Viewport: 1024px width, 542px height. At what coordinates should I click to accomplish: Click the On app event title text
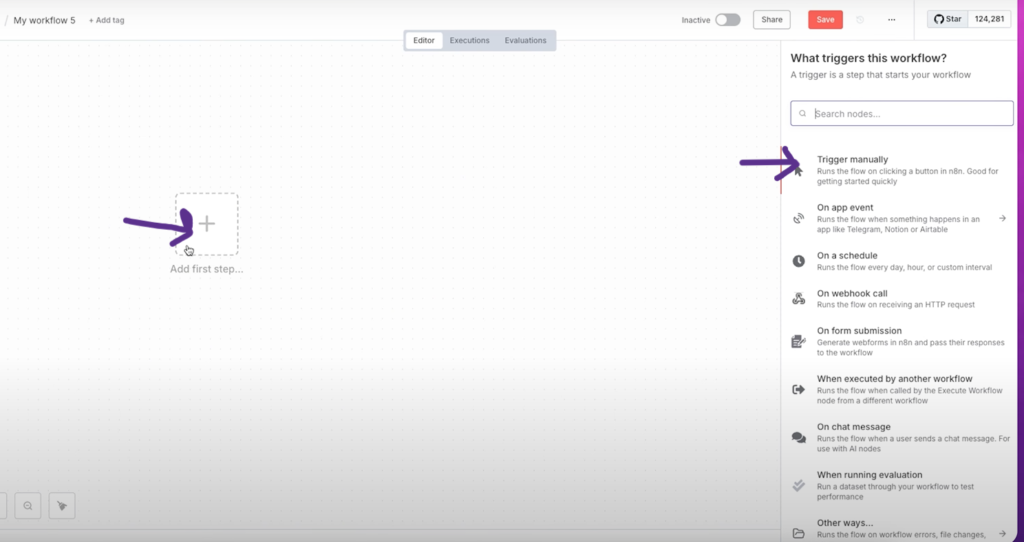point(845,208)
